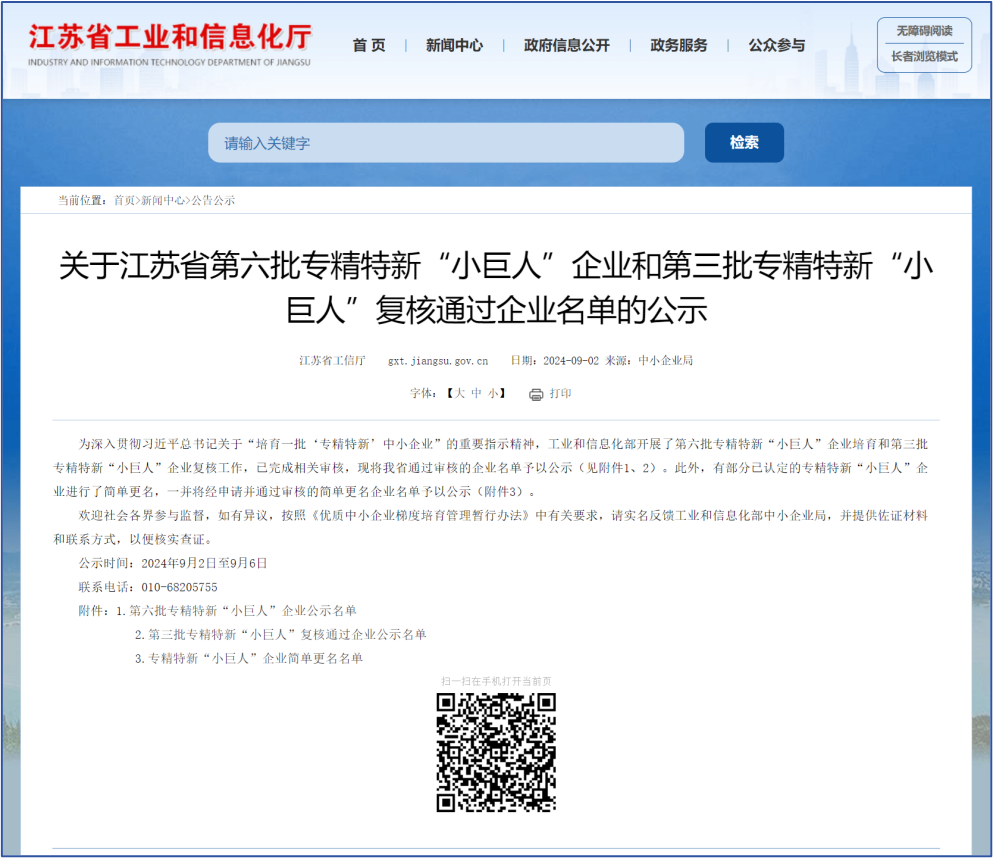The width and height of the screenshot is (993, 858).
Task: Click 首页 in the breadcrumb path
Action: (124, 200)
